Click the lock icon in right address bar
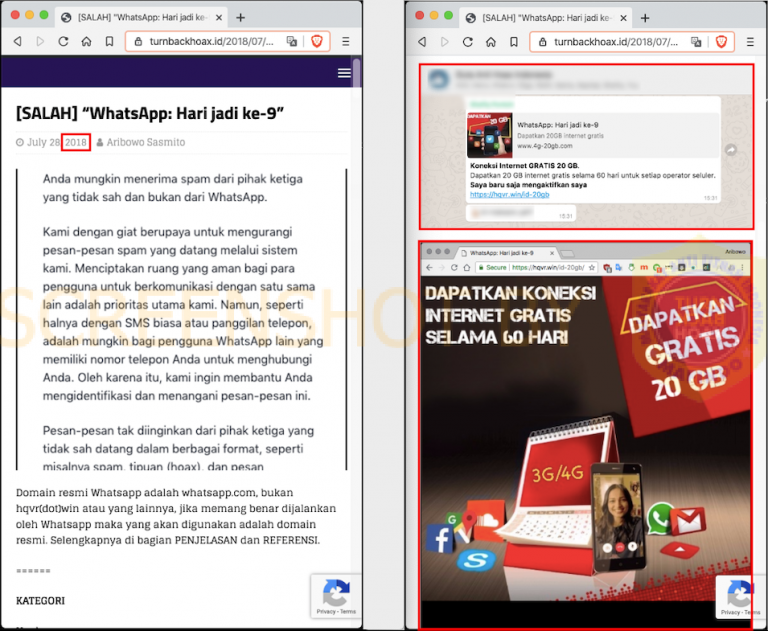This screenshot has height=631, width=768. [542, 42]
